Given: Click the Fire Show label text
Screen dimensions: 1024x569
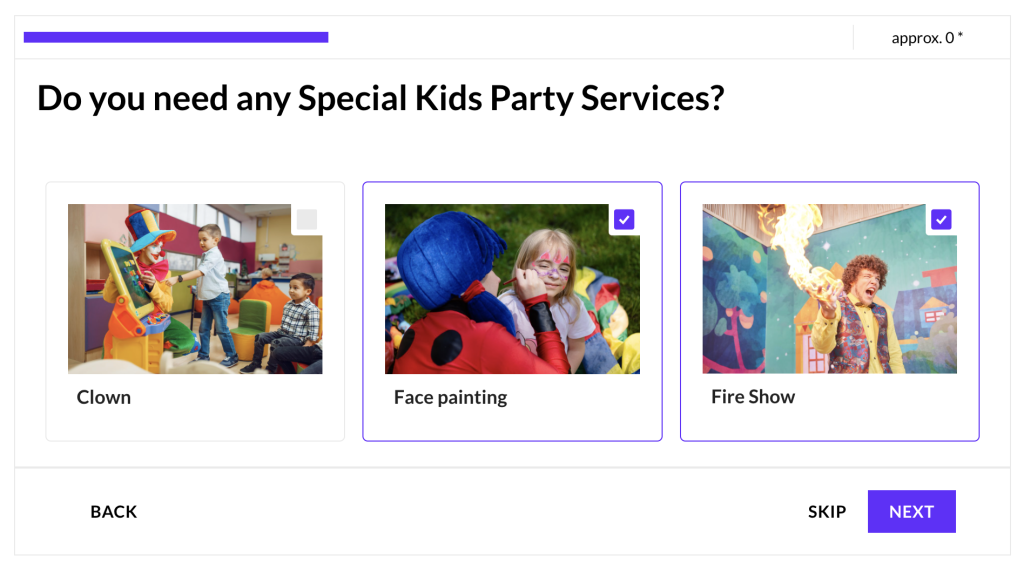Looking at the screenshot, I should tap(753, 397).
